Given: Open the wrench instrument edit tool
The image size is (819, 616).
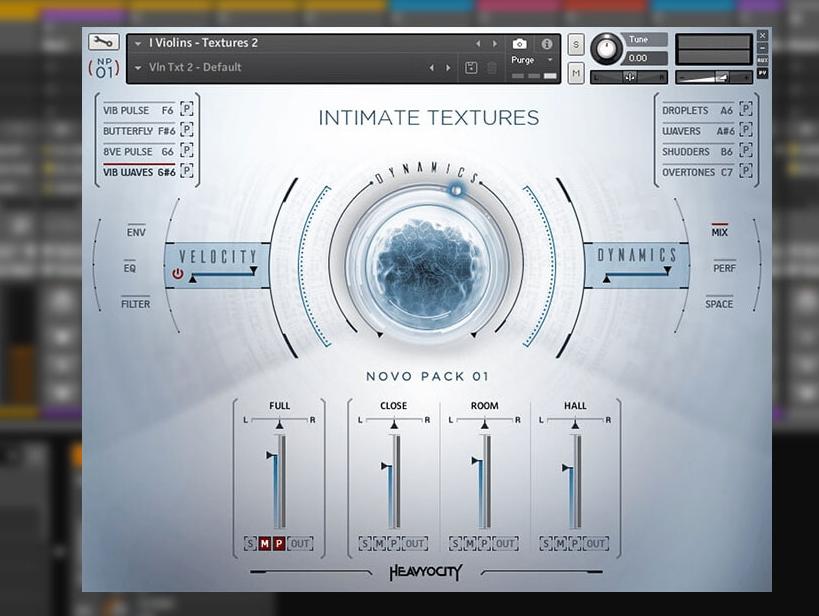Looking at the screenshot, I should 103,43.
